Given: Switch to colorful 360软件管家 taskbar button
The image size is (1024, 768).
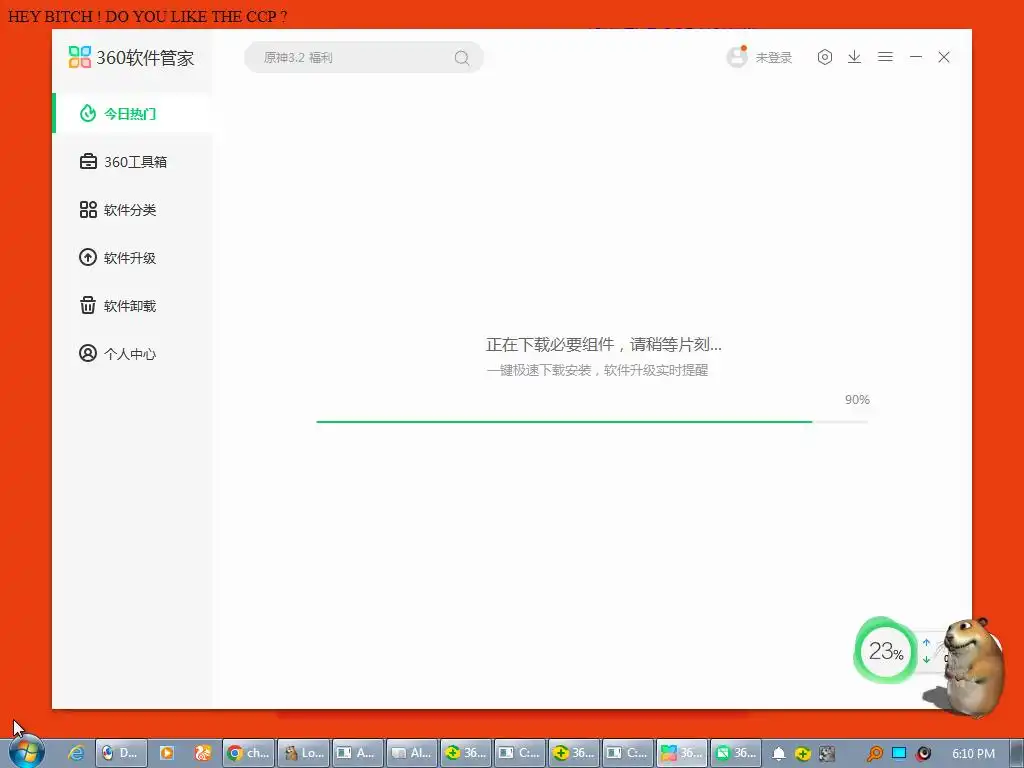Looking at the screenshot, I should pyautogui.click(x=682, y=753).
